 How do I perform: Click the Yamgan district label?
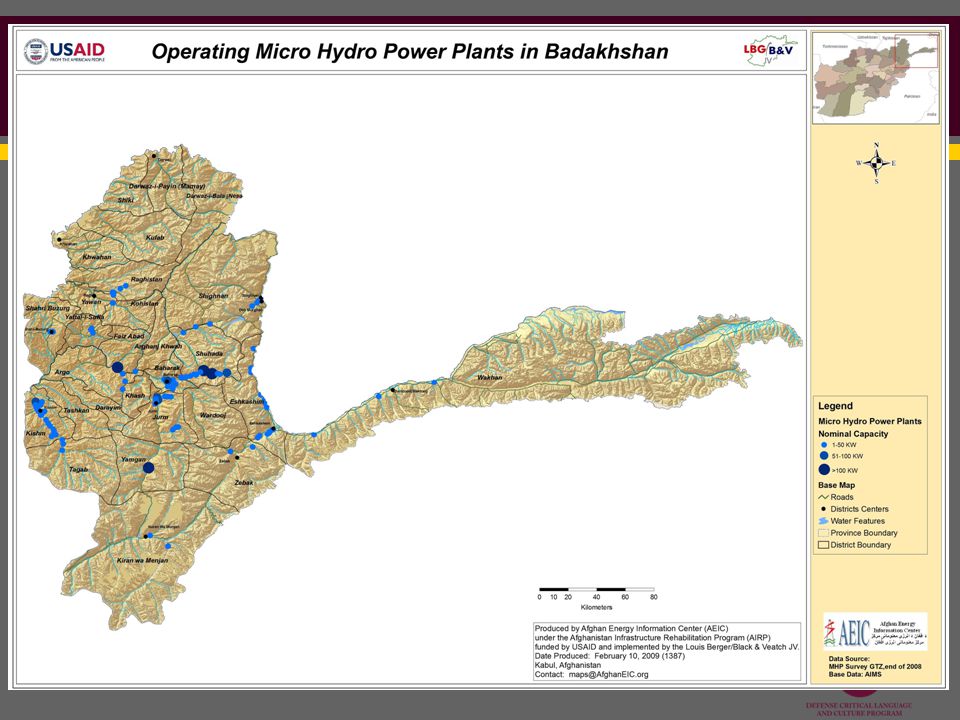[x=133, y=459]
